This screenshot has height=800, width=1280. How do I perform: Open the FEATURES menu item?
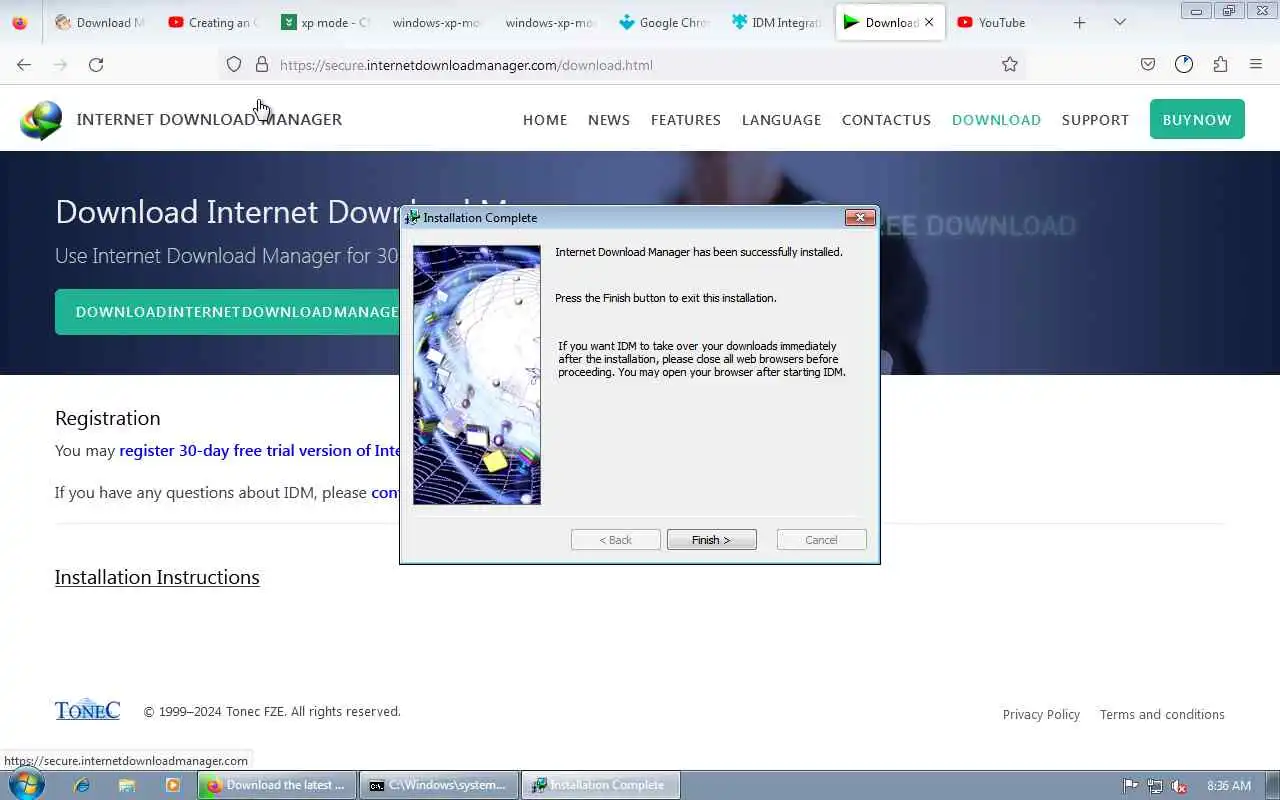[686, 120]
